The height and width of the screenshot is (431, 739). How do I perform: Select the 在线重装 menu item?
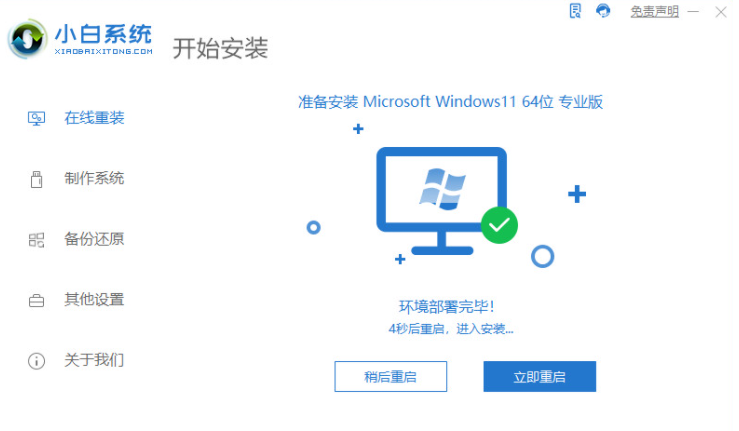click(94, 118)
